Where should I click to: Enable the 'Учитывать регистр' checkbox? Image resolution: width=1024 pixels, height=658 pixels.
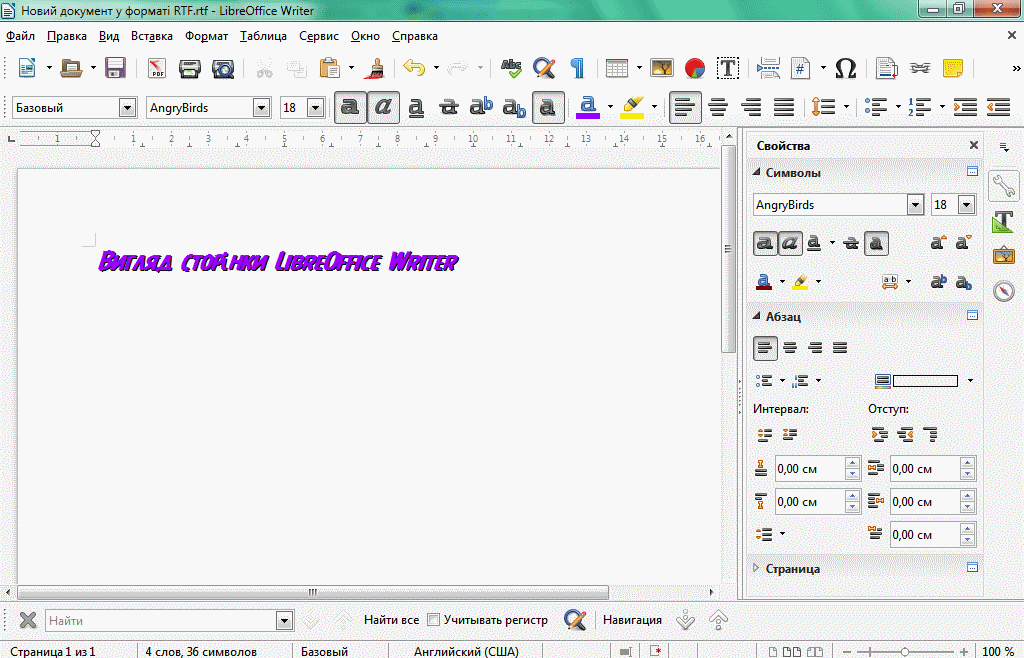[x=433, y=620]
